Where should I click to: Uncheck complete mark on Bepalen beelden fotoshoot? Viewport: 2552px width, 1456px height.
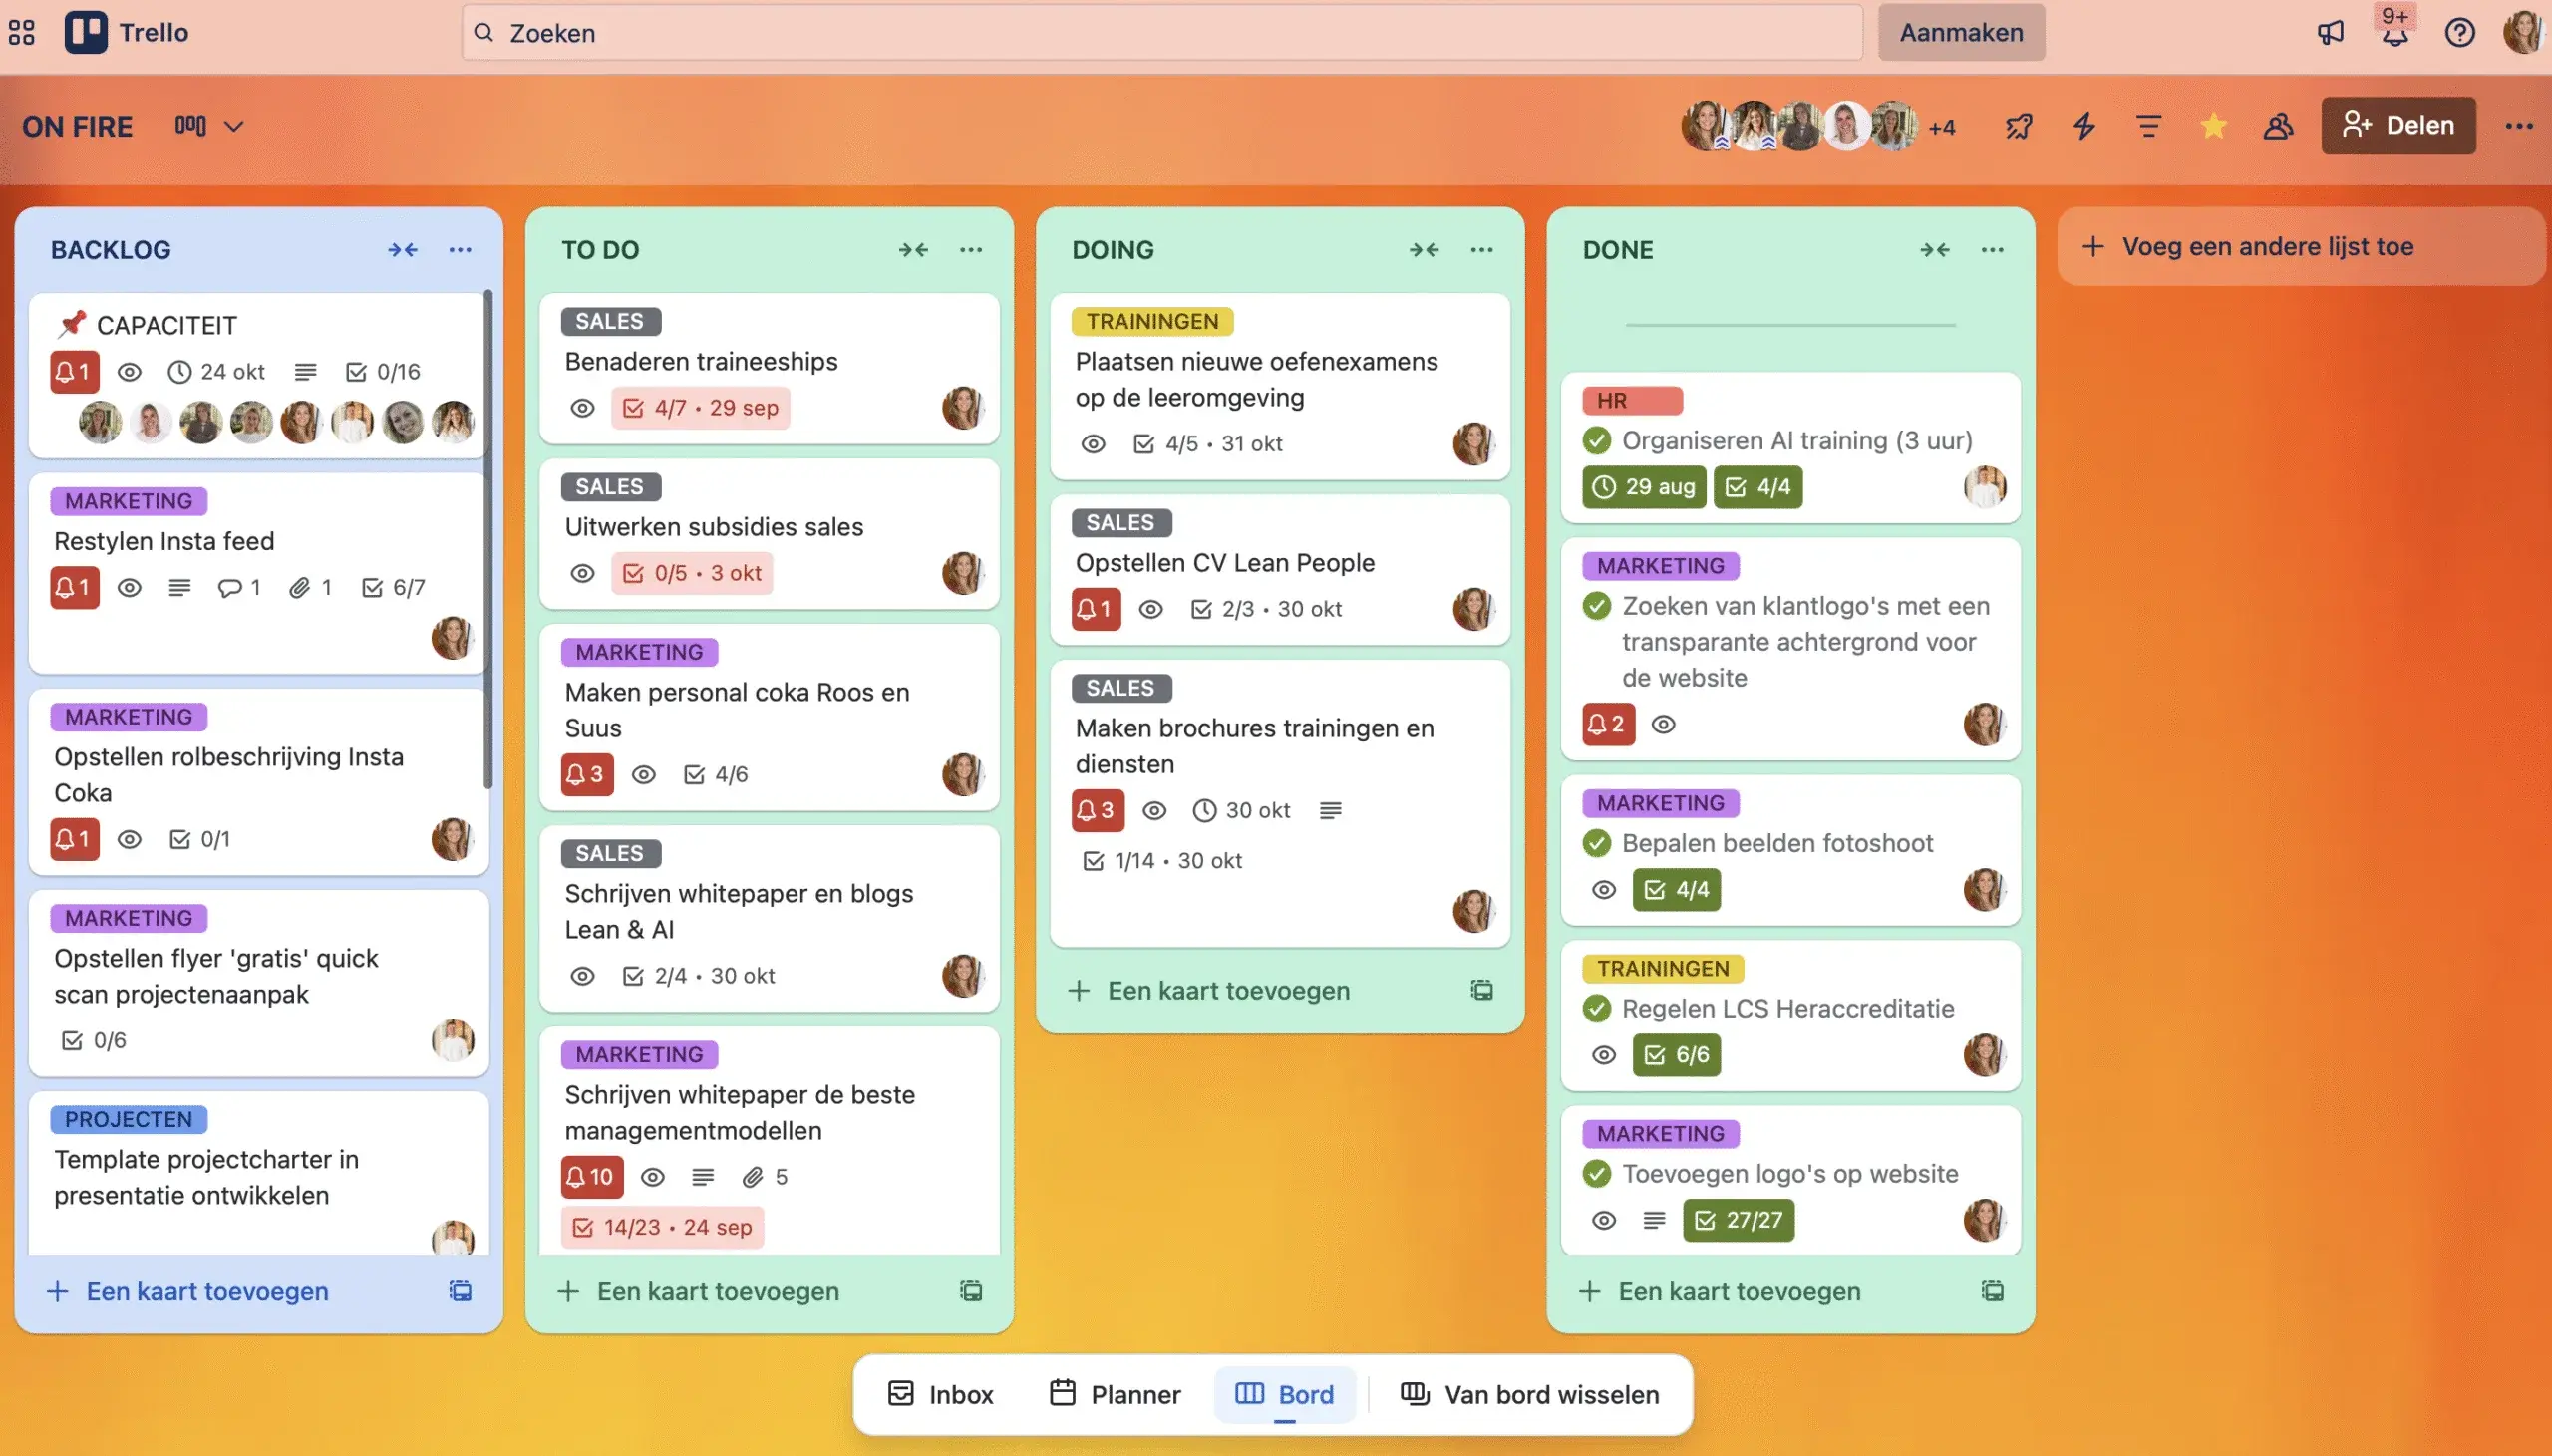tap(1597, 843)
